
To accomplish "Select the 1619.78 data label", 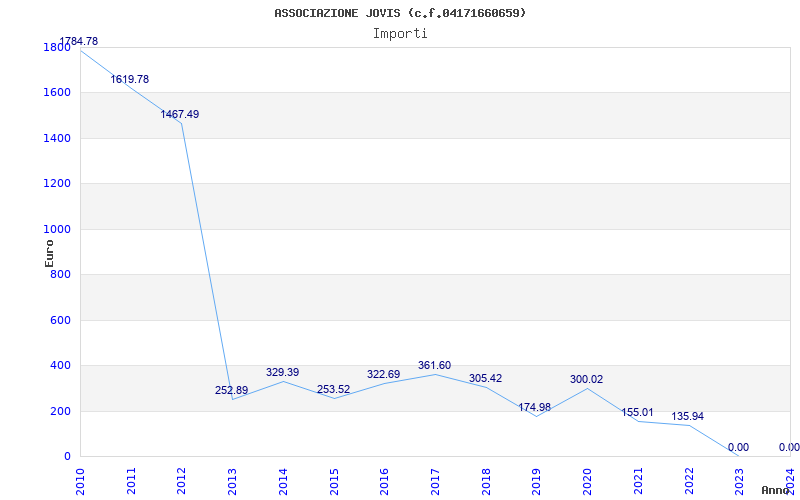I will (130, 79).
